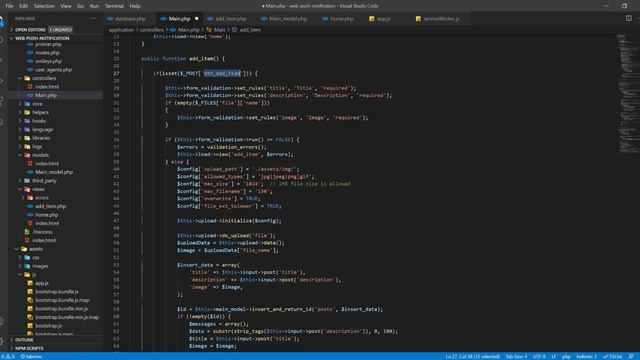Viewport: 640px width, 360px height.
Task: Change the php language mode
Action: tap(566, 357)
